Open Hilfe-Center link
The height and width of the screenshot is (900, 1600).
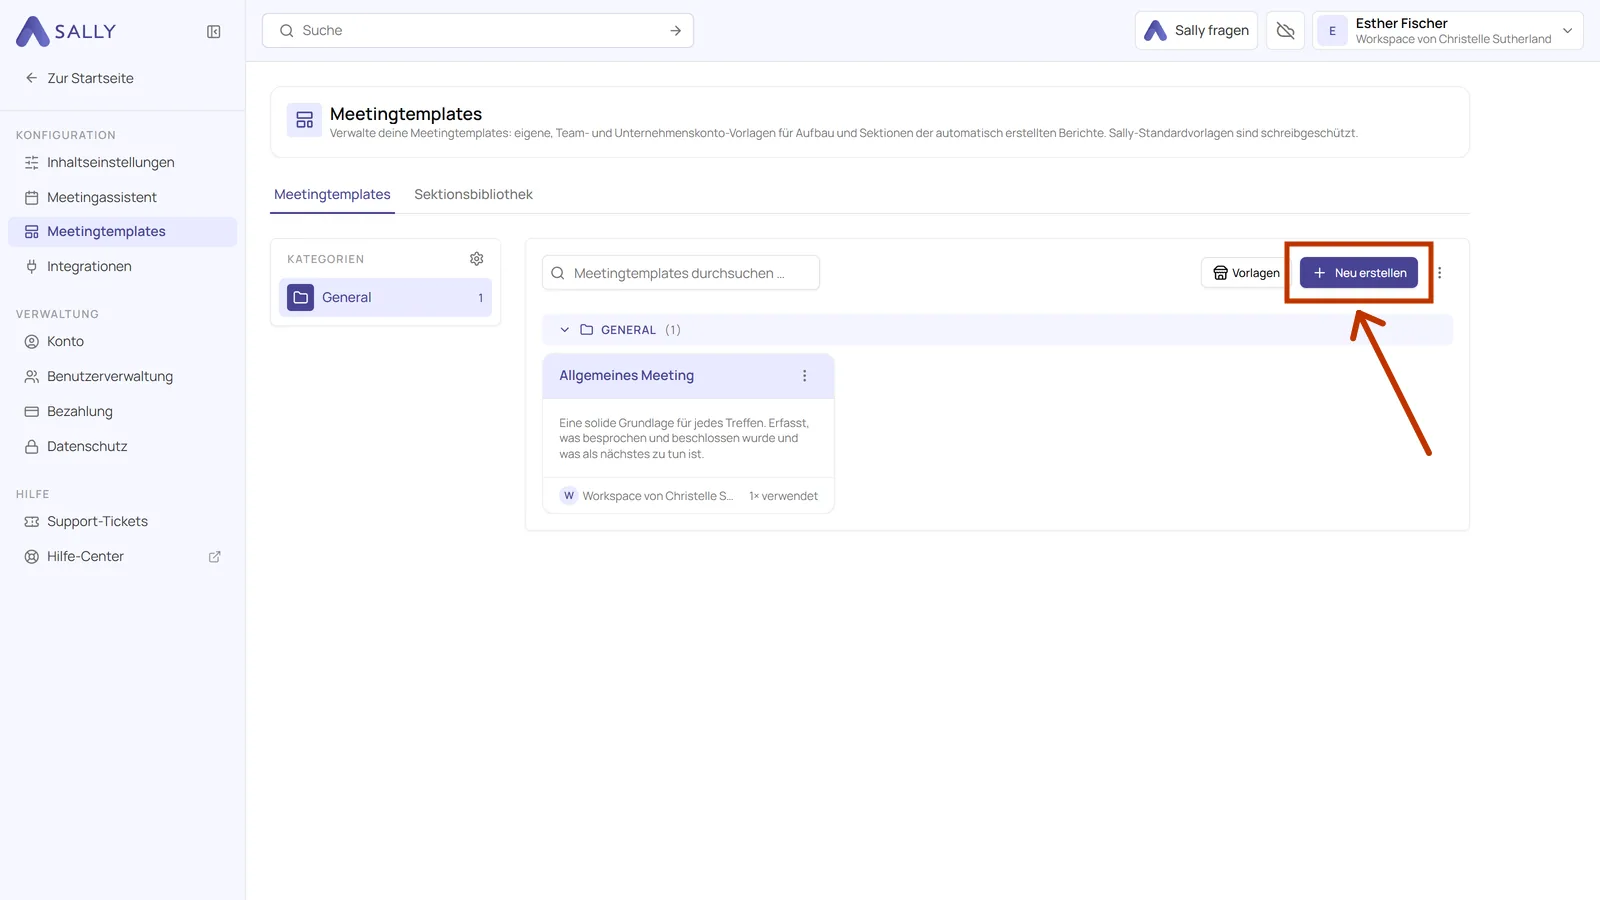[x=122, y=556]
